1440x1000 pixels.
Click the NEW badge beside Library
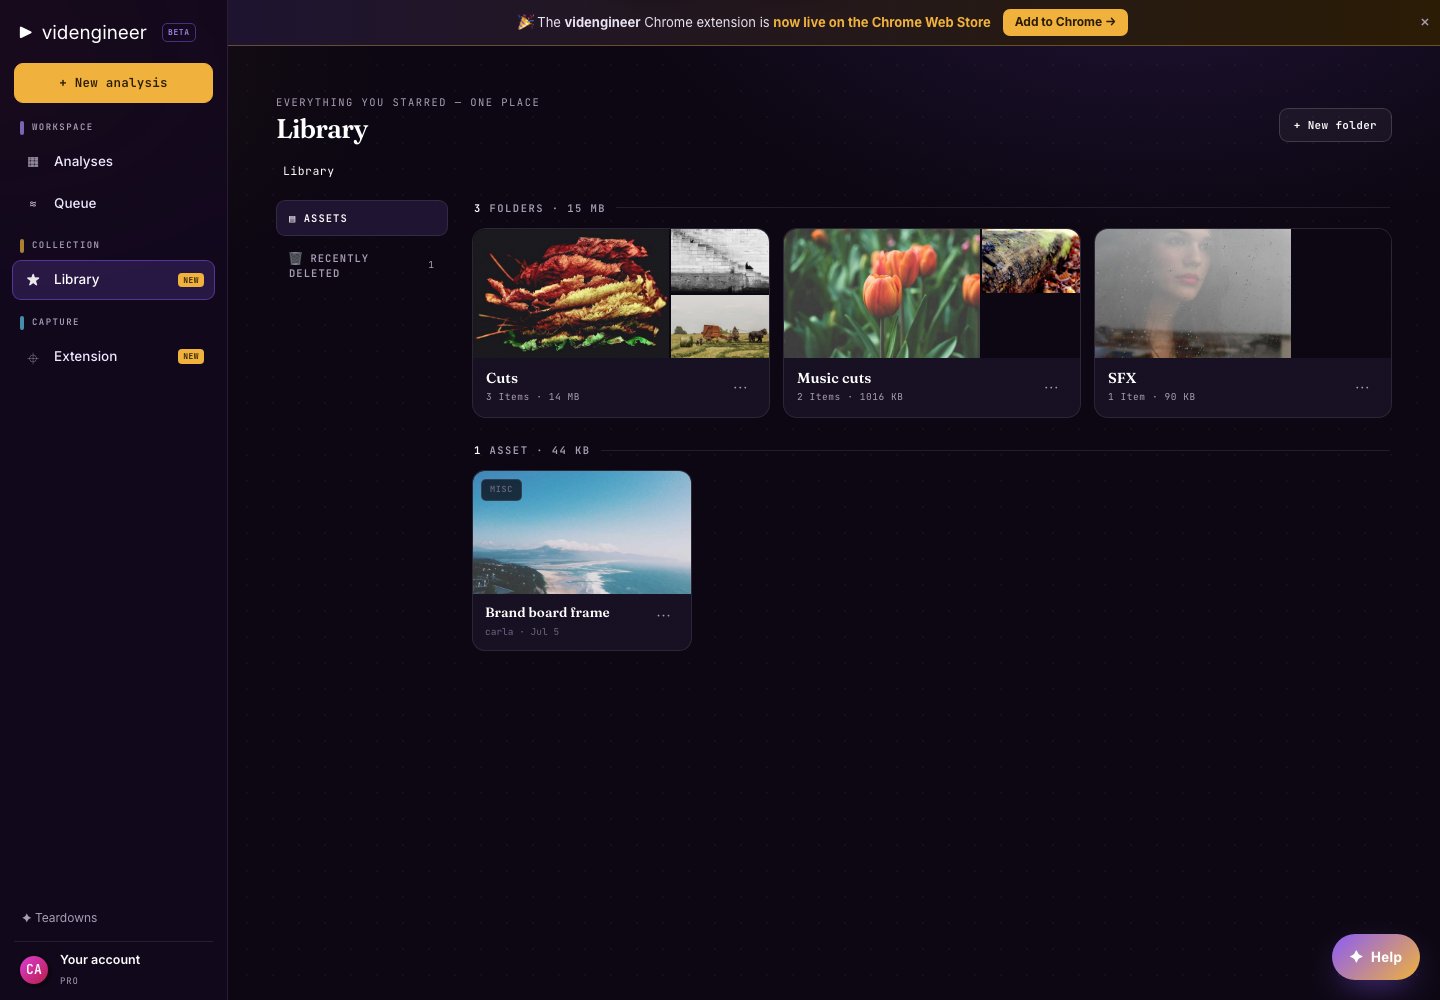[x=191, y=280]
